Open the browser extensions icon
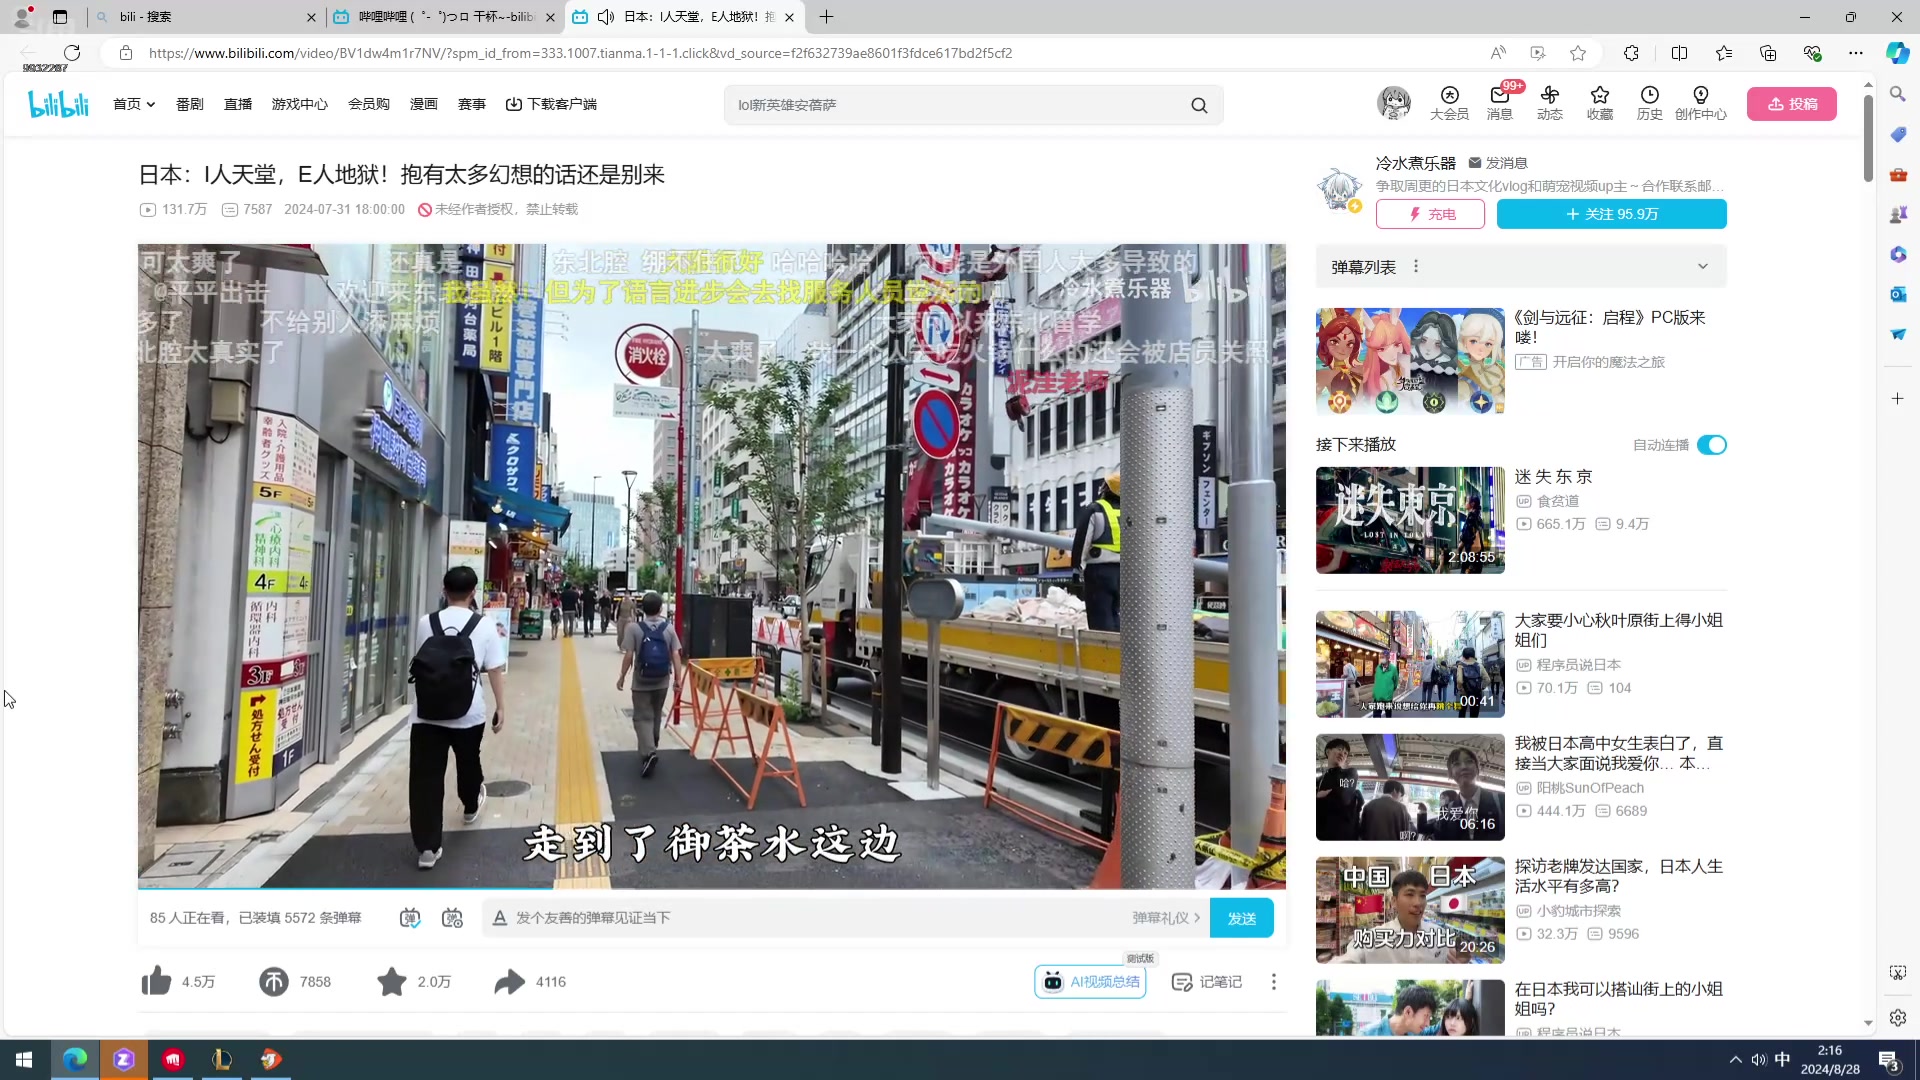Screen dimensions: 1920x1080 click(x=1631, y=53)
